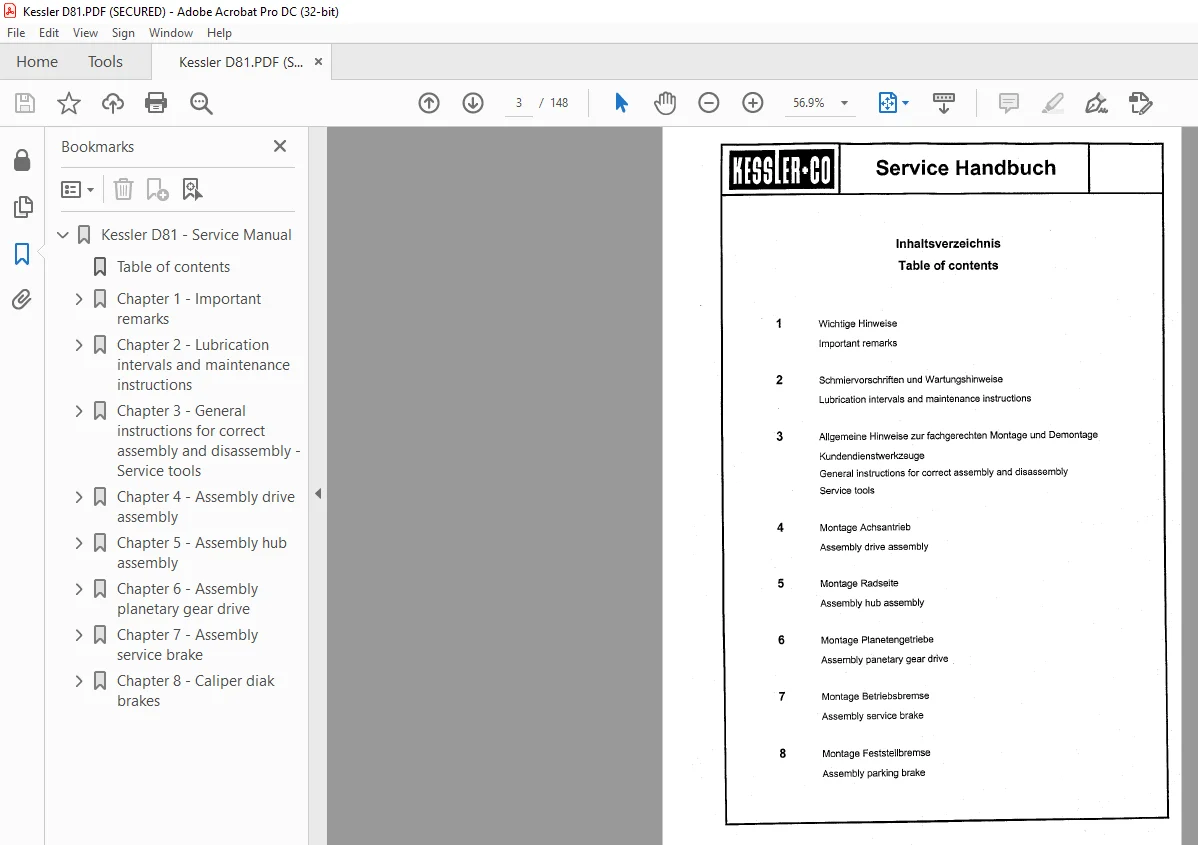
Task: Open the sign document pen icon
Action: click(1096, 103)
